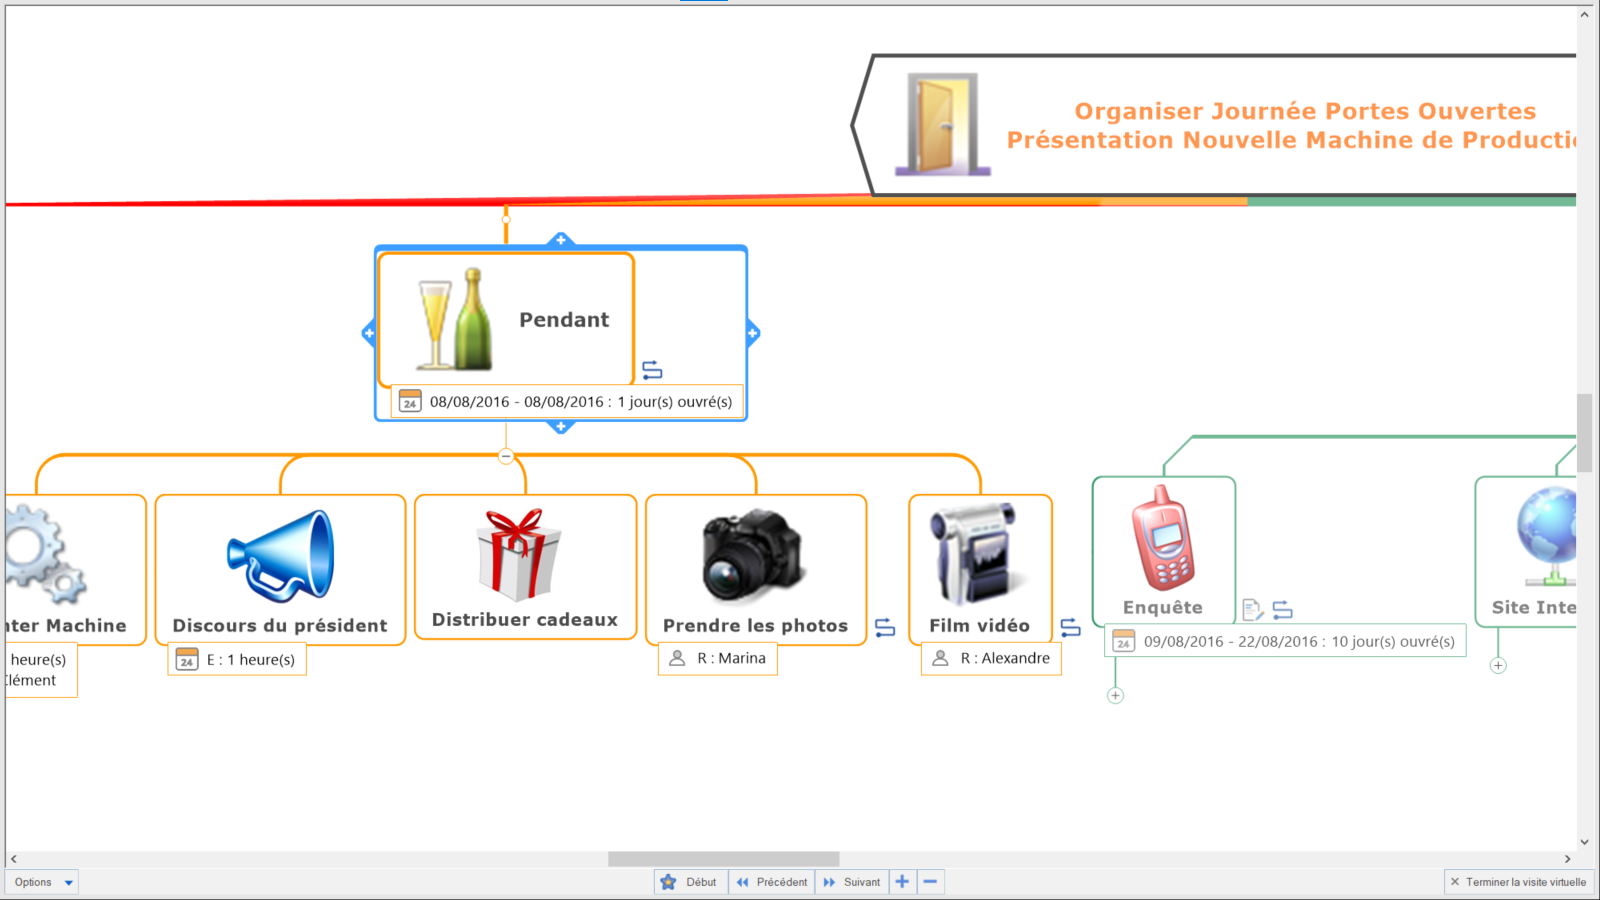Select the camcorder icon on Film vidéo
The width and height of the screenshot is (1600, 900).
point(973,554)
